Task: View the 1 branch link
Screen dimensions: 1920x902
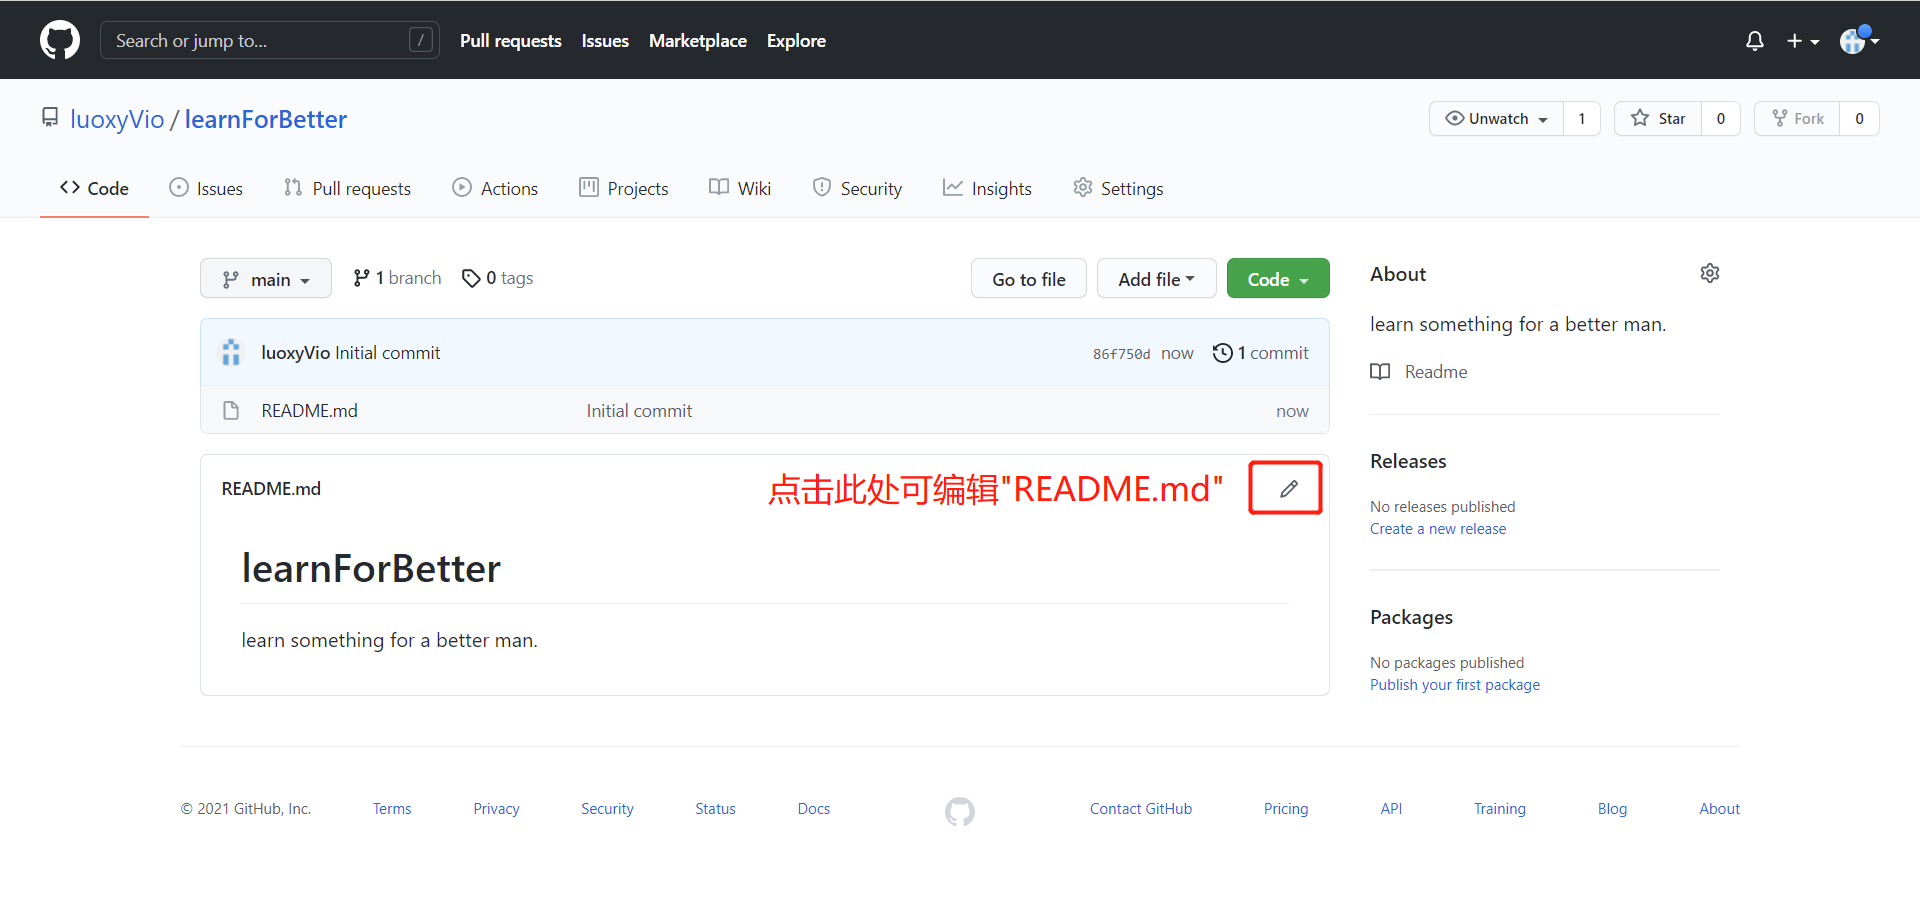Action: tap(397, 278)
